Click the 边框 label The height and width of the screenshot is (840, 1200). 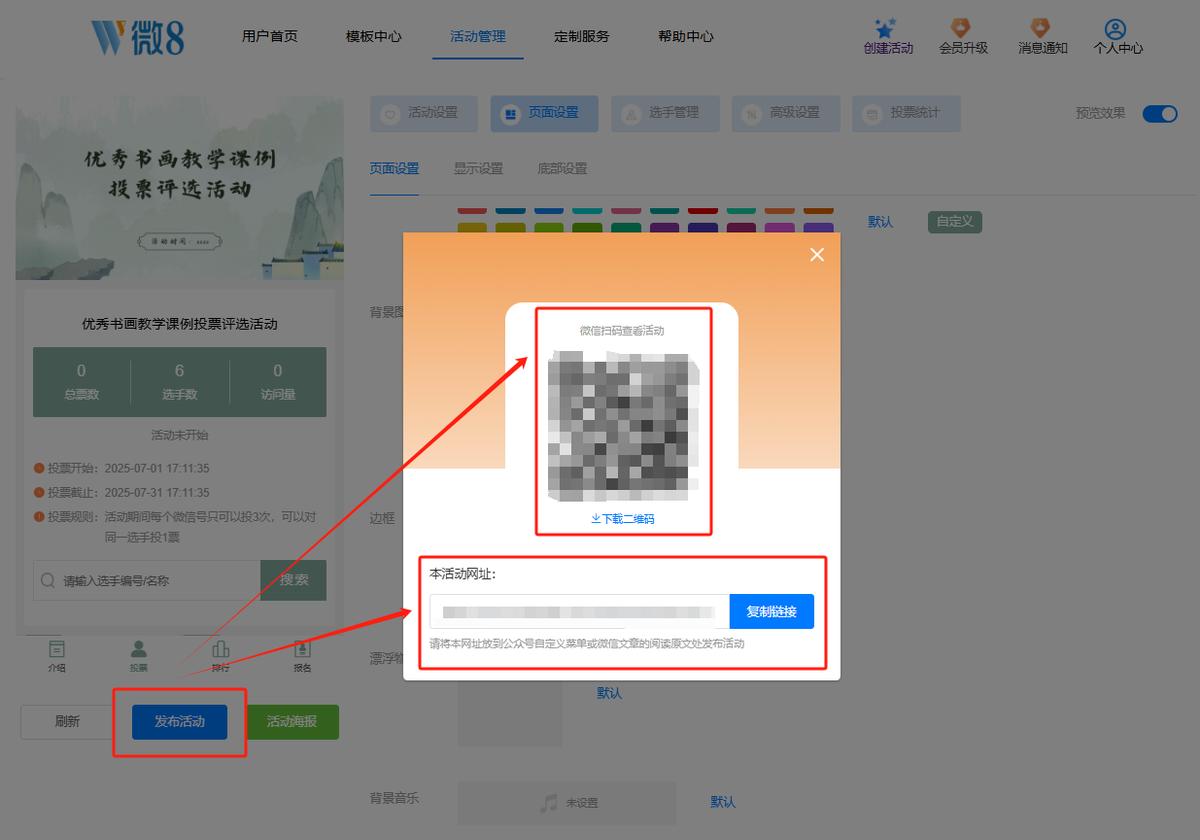click(382, 518)
